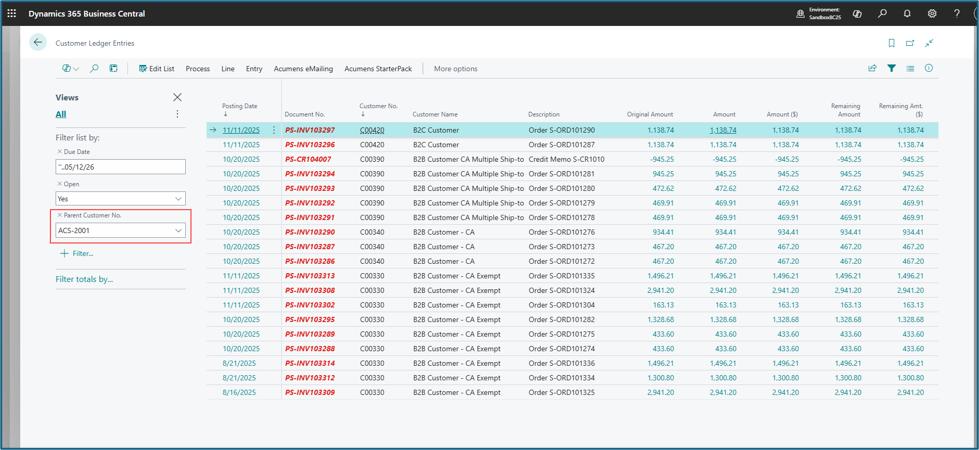Click Edit List action
979x450 pixels.
157,69
